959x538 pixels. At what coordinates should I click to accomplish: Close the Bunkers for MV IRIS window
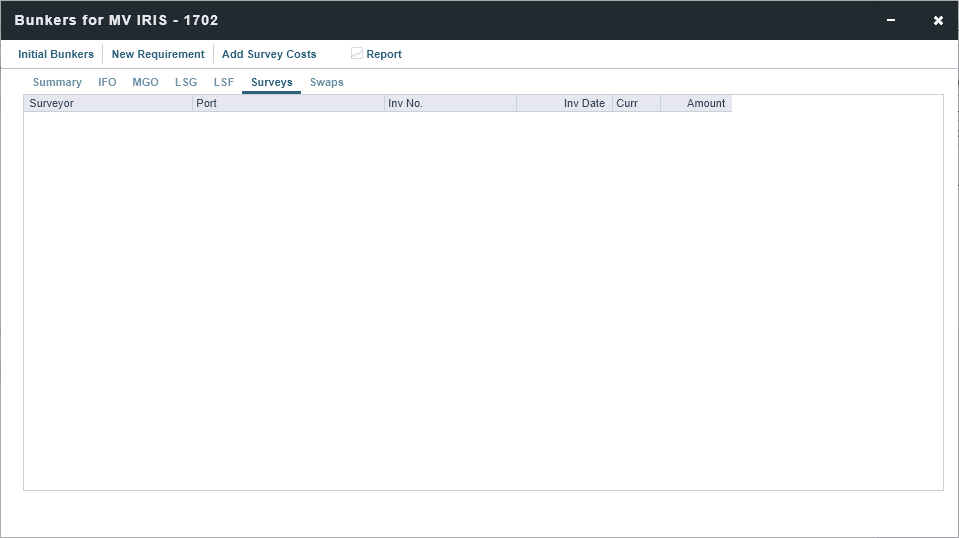coord(938,20)
